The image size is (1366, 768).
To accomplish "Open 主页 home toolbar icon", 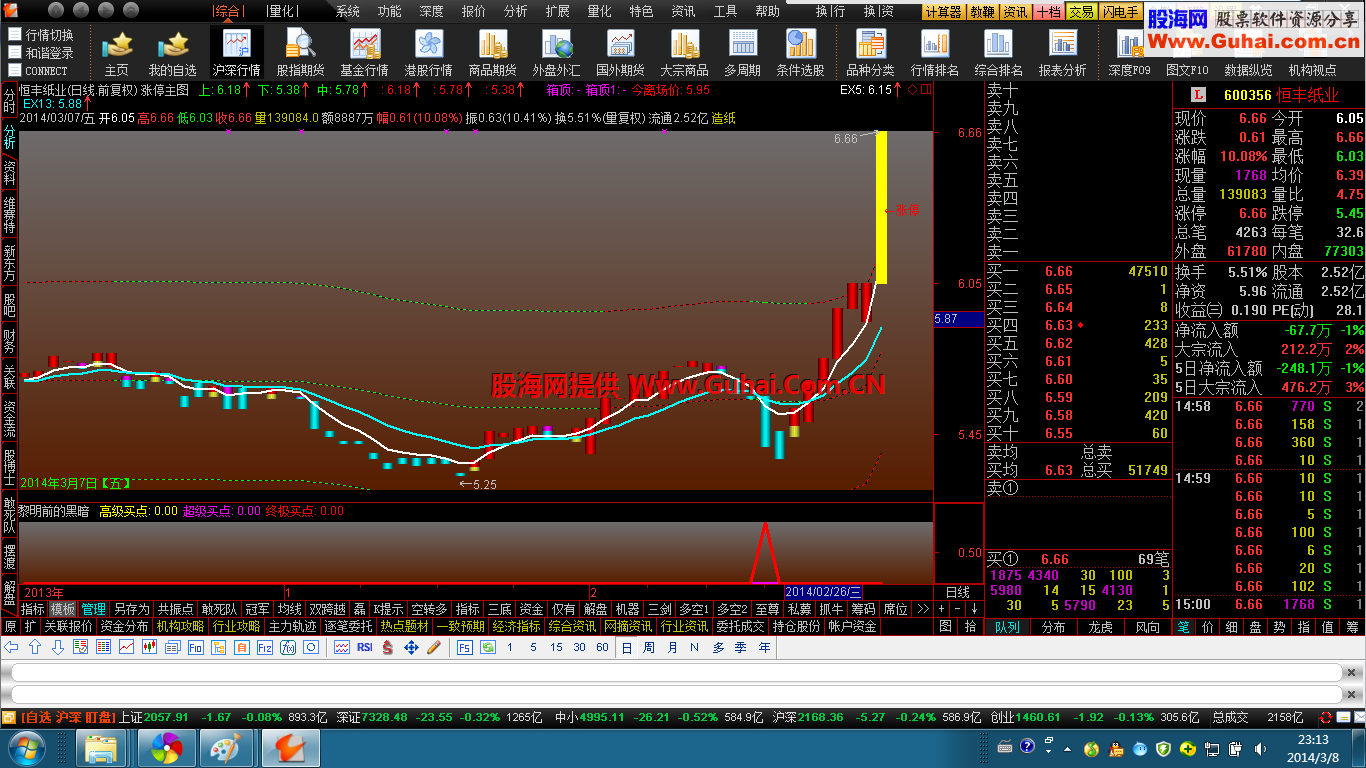I will (x=116, y=53).
